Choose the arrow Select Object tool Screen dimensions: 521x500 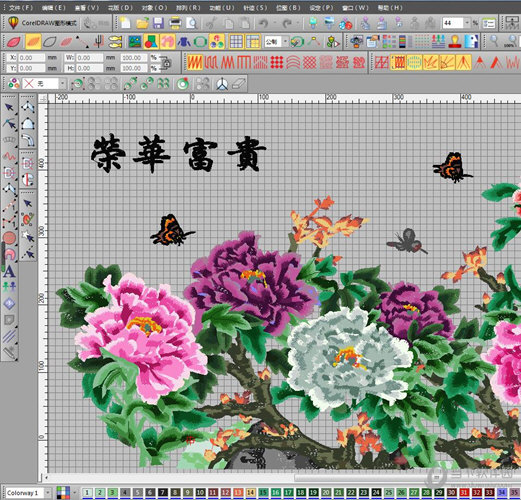point(9,107)
